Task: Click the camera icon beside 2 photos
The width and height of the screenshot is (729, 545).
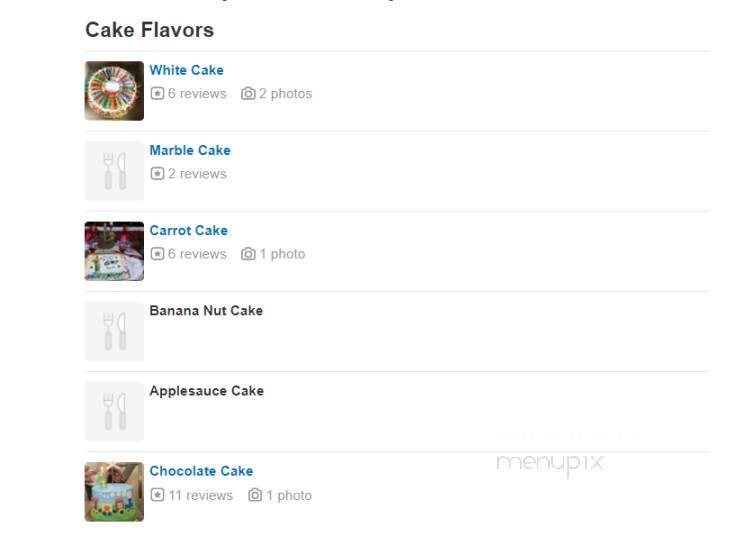Action: (x=248, y=93)
